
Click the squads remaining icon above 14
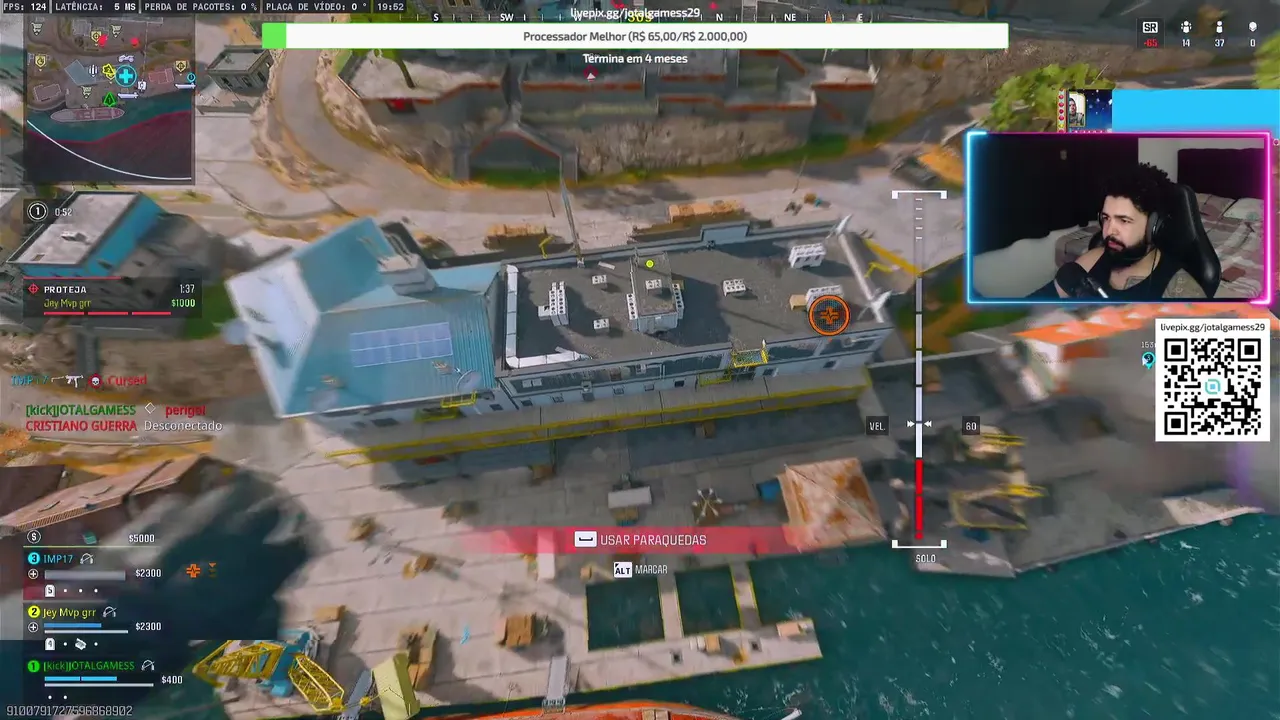(x=1186, y=28)
